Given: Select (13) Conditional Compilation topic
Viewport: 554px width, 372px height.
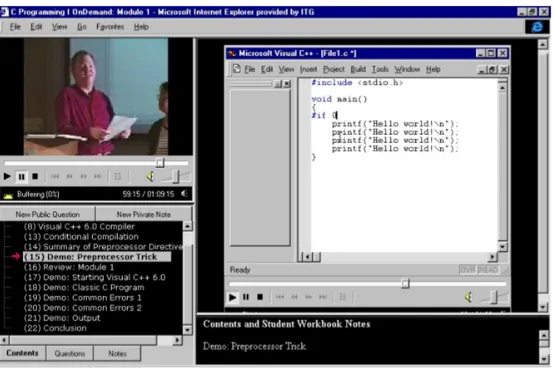Looking at the screenshot, I should (x=81, y=236).
